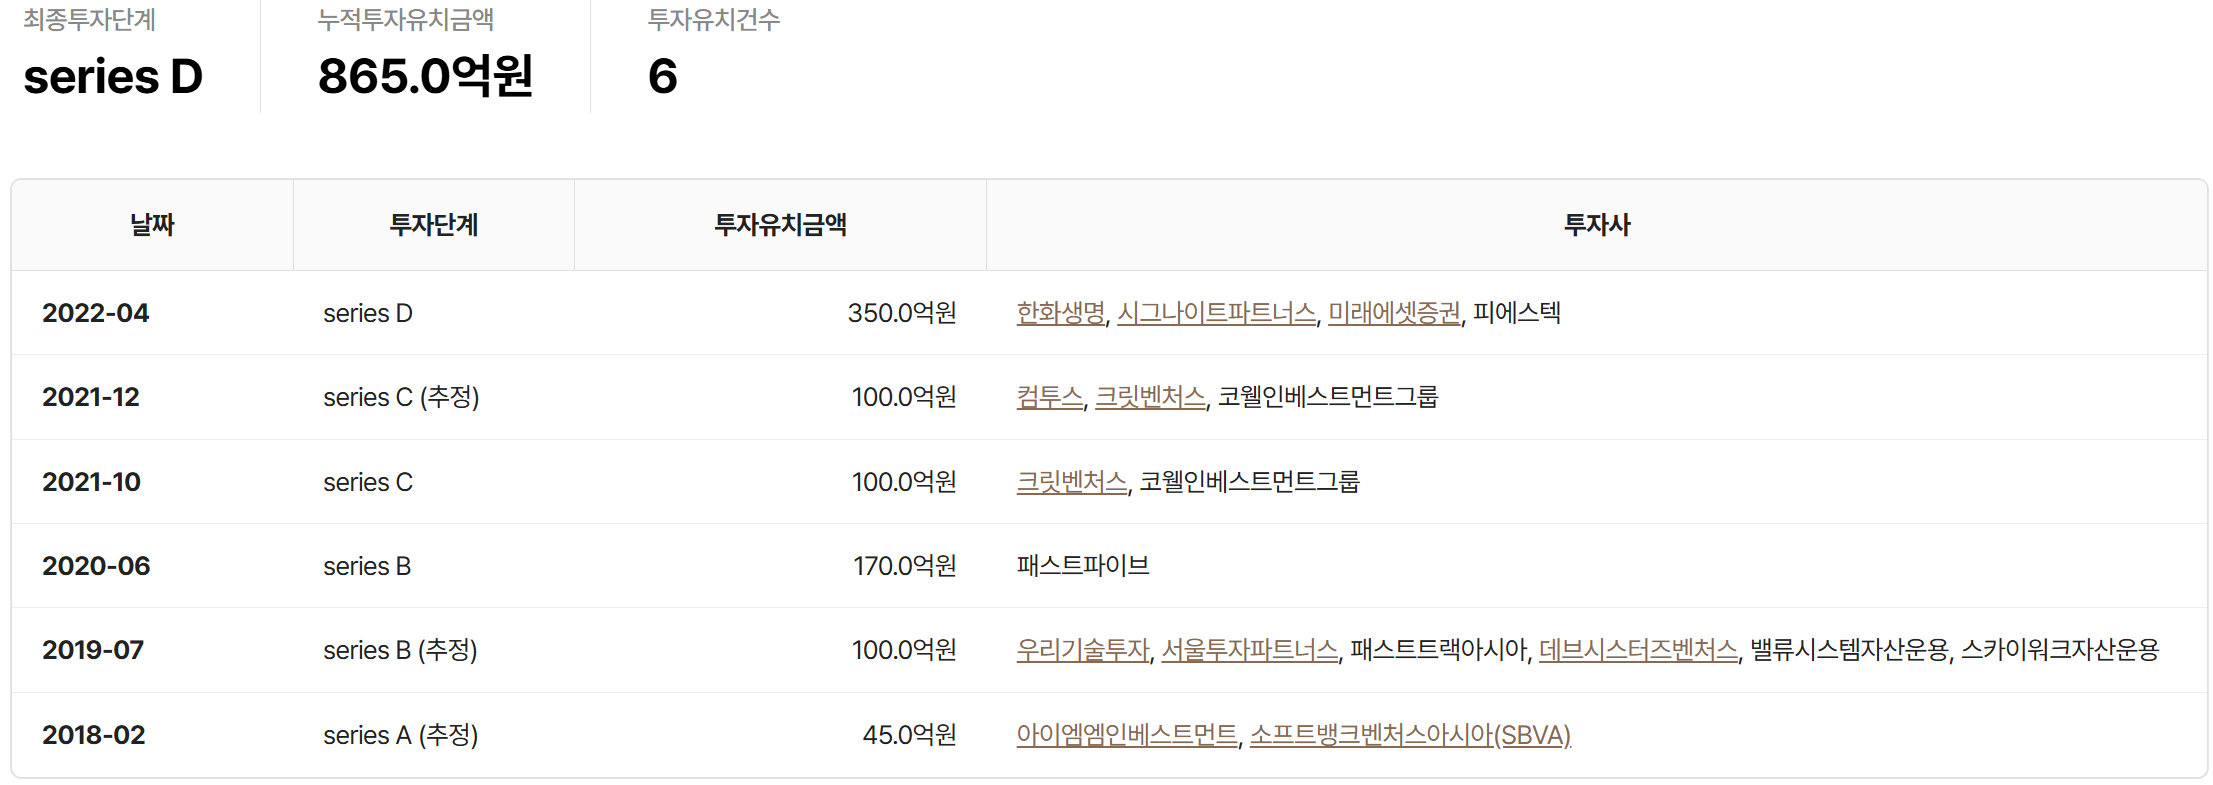2213x785 pixels.
Task: Click the 시그나이트파트너스 investor link
Action: 1216,313
